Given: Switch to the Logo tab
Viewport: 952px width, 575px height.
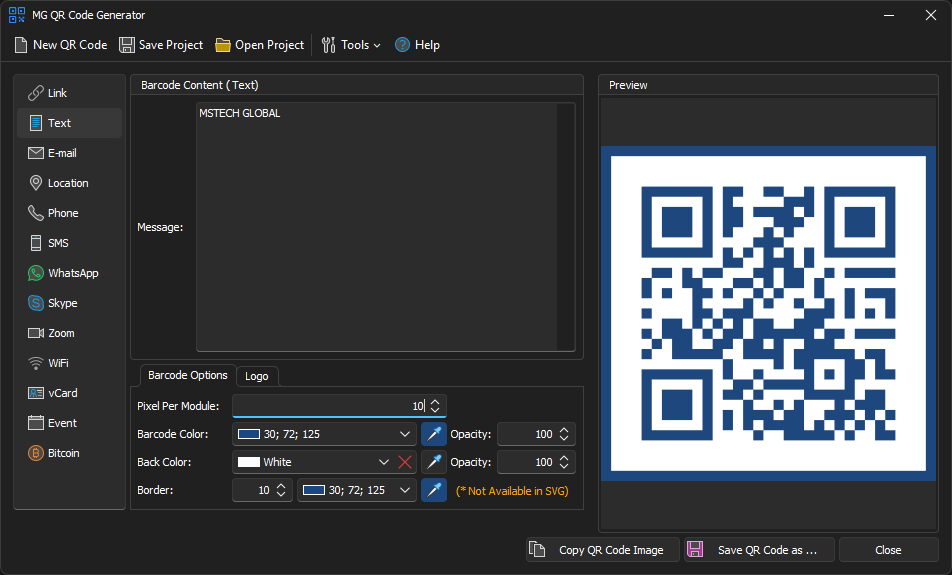Looking at the screenshot, I should [257, 376].
